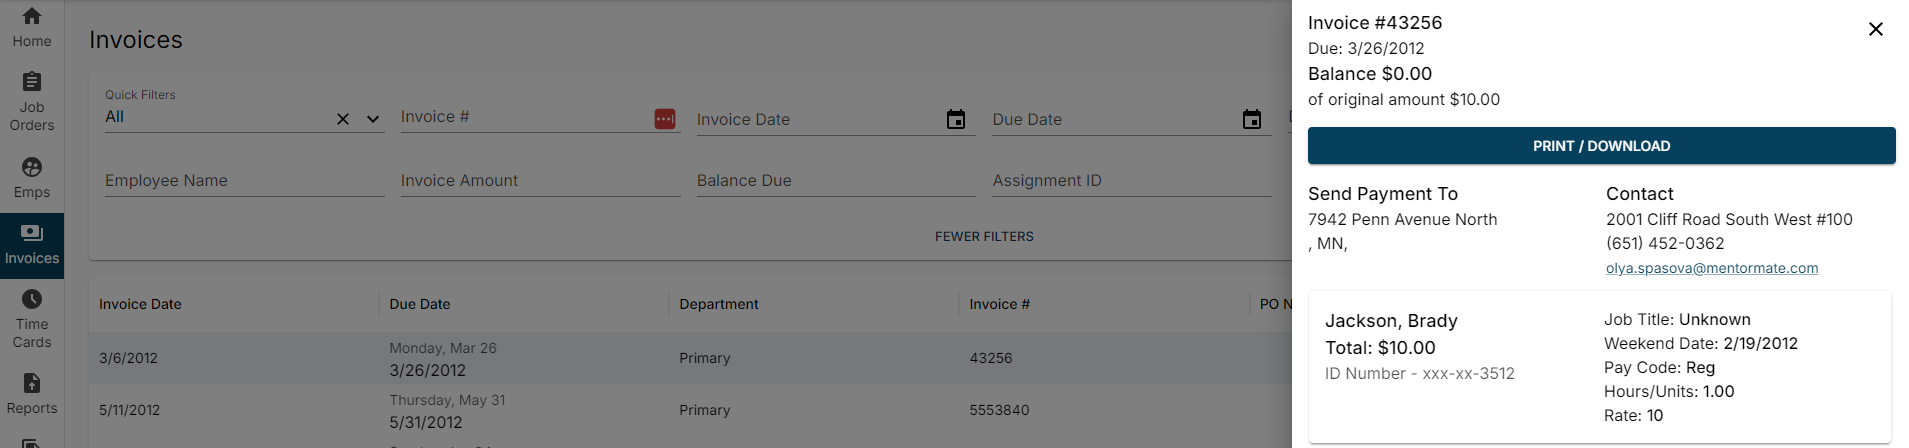This screenshot has height=448, width=1909.
Task: Click the olya.spasova@mentormate.com email link
Action: point(1711,268)
